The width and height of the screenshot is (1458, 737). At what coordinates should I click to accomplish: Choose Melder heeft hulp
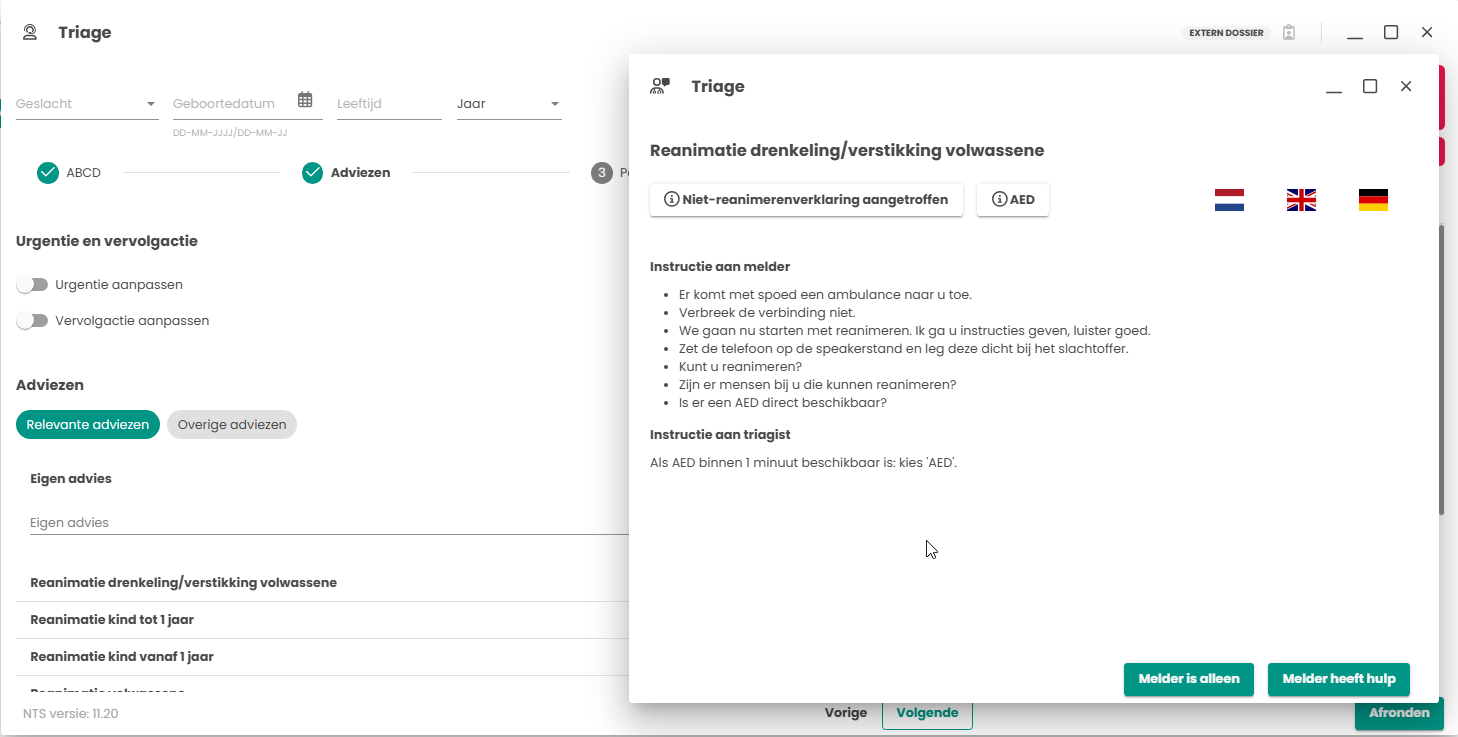coord(1339,679)
